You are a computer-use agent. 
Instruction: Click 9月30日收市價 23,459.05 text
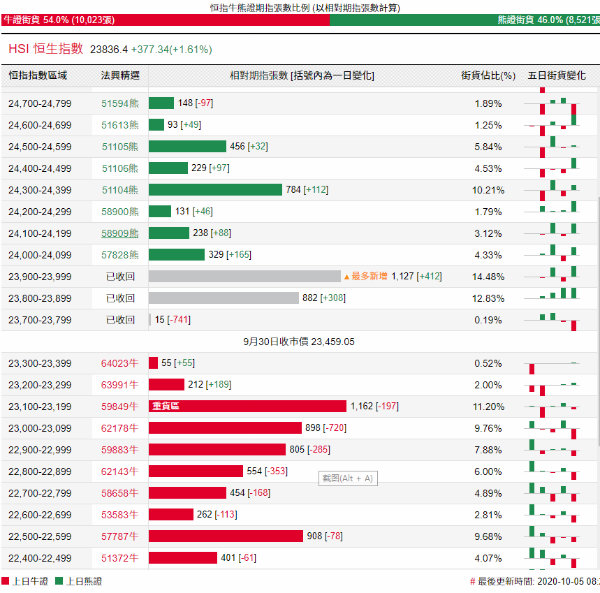coord(299,342)
